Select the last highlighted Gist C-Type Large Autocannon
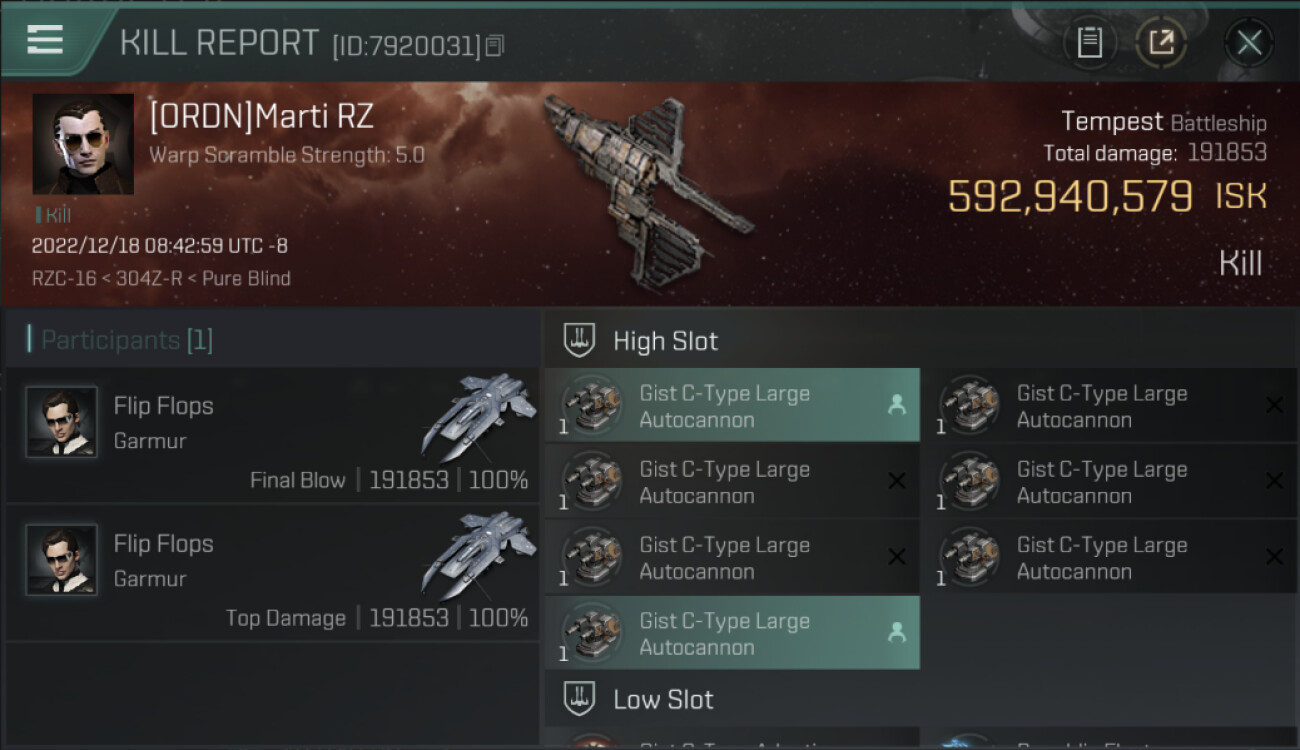The height and width of the screenshot is (750, 1300). click(x=732, y=632)
